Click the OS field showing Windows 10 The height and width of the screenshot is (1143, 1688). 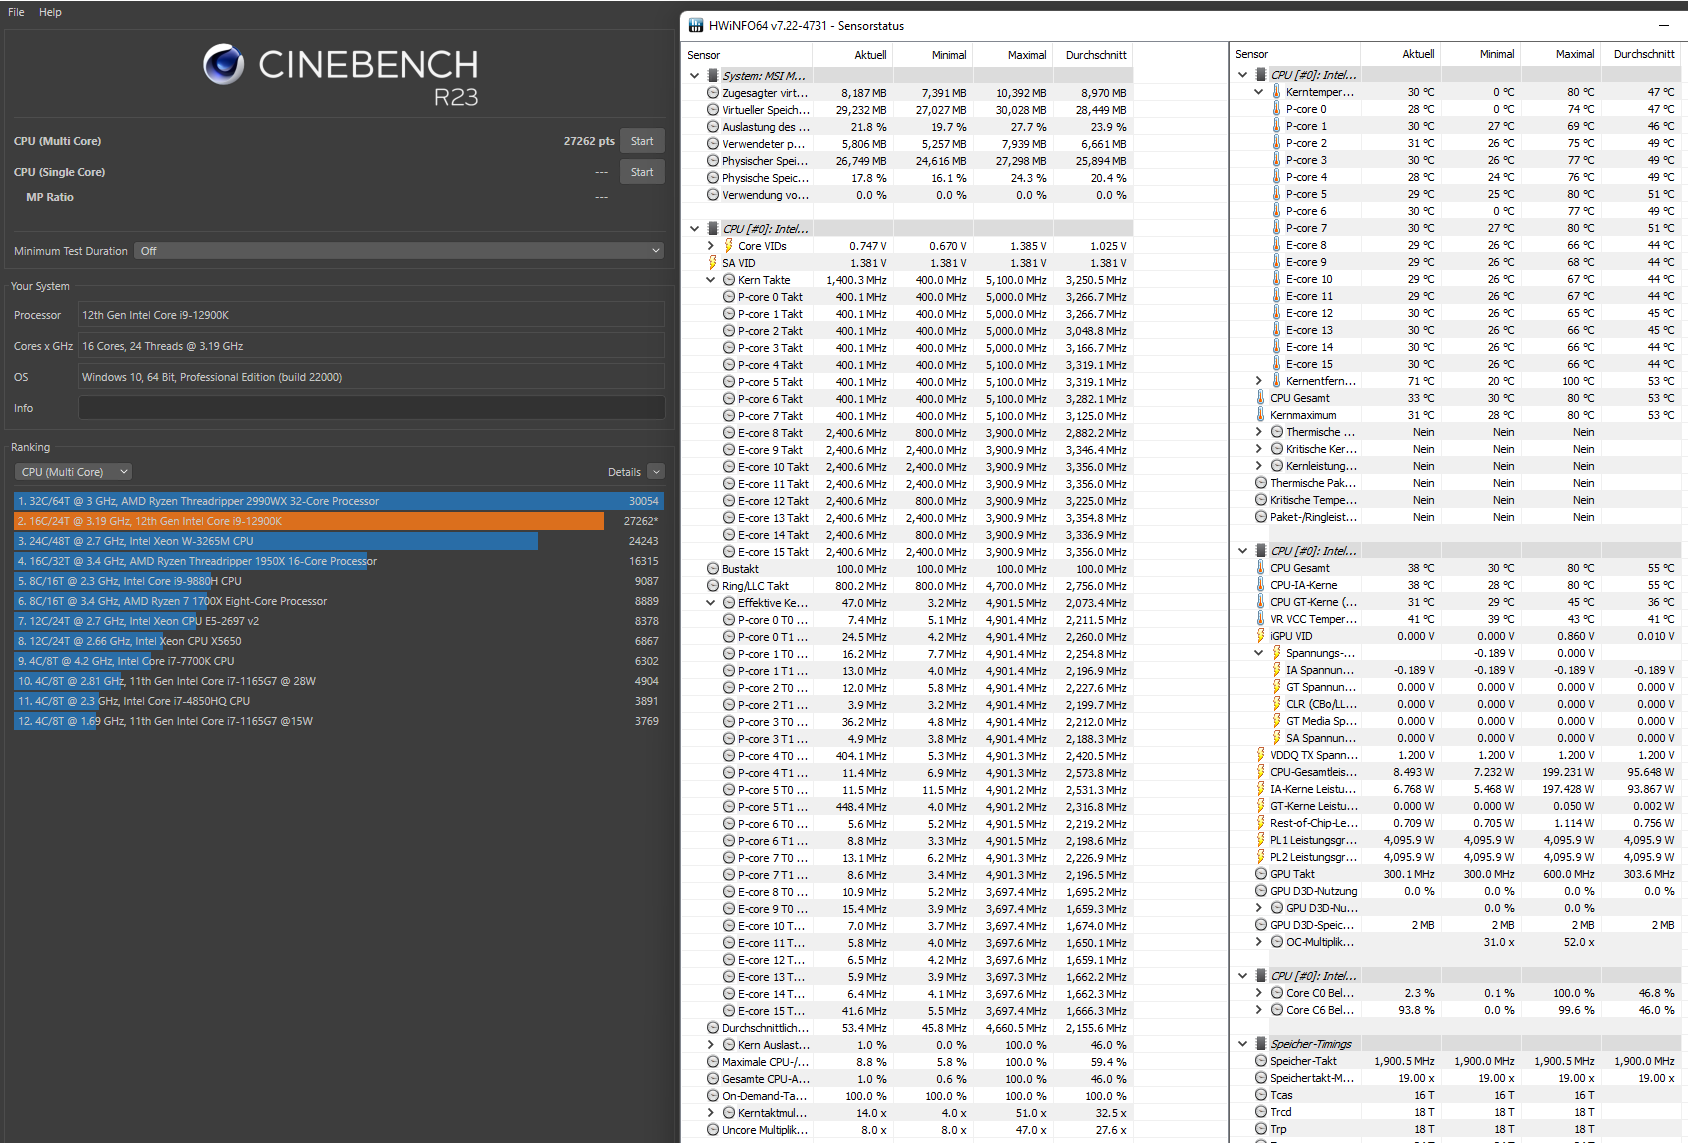point(371,377)
